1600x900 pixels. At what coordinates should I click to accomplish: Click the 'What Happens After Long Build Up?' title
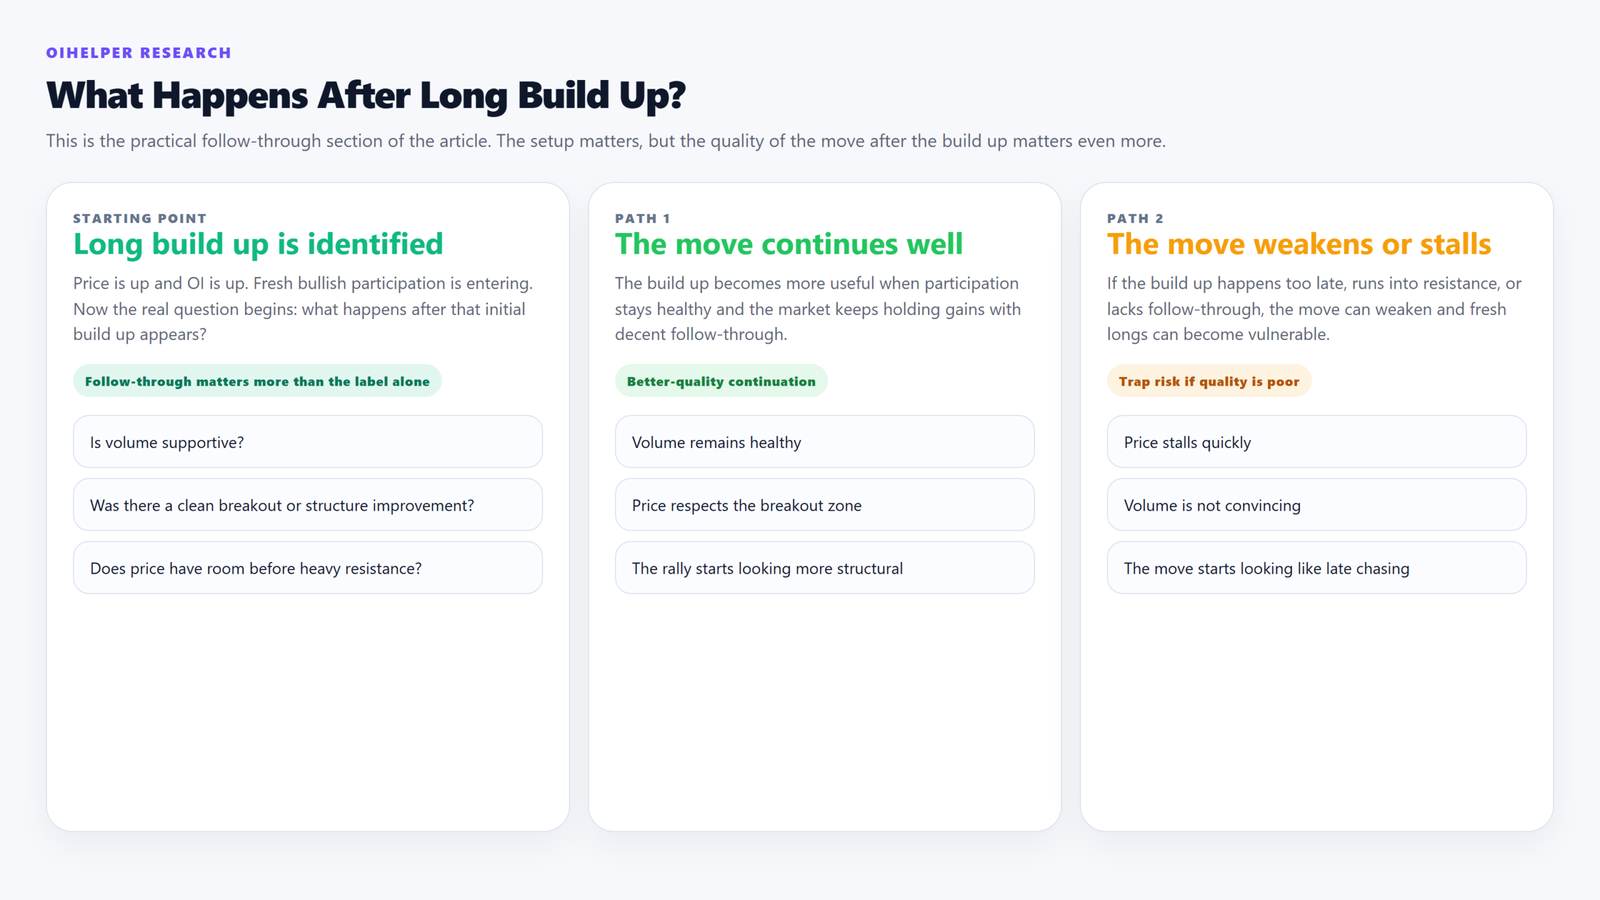(x=366, y=96)
